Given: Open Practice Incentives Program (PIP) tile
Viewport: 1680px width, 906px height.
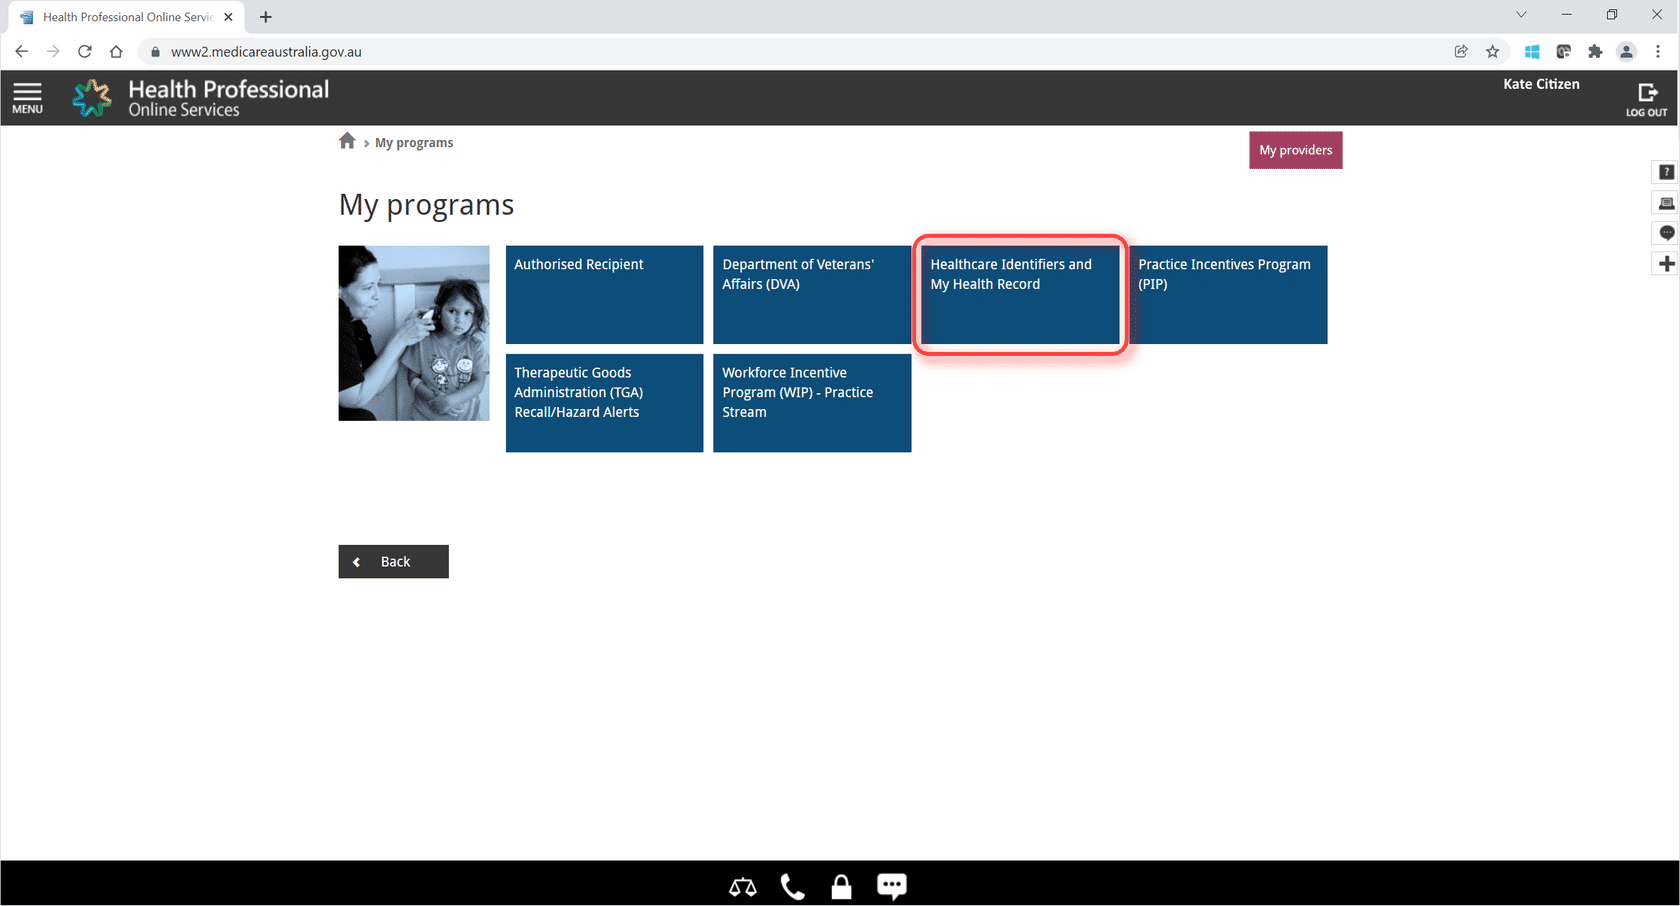Looking at the screenshot, I should coord(1228,295).
